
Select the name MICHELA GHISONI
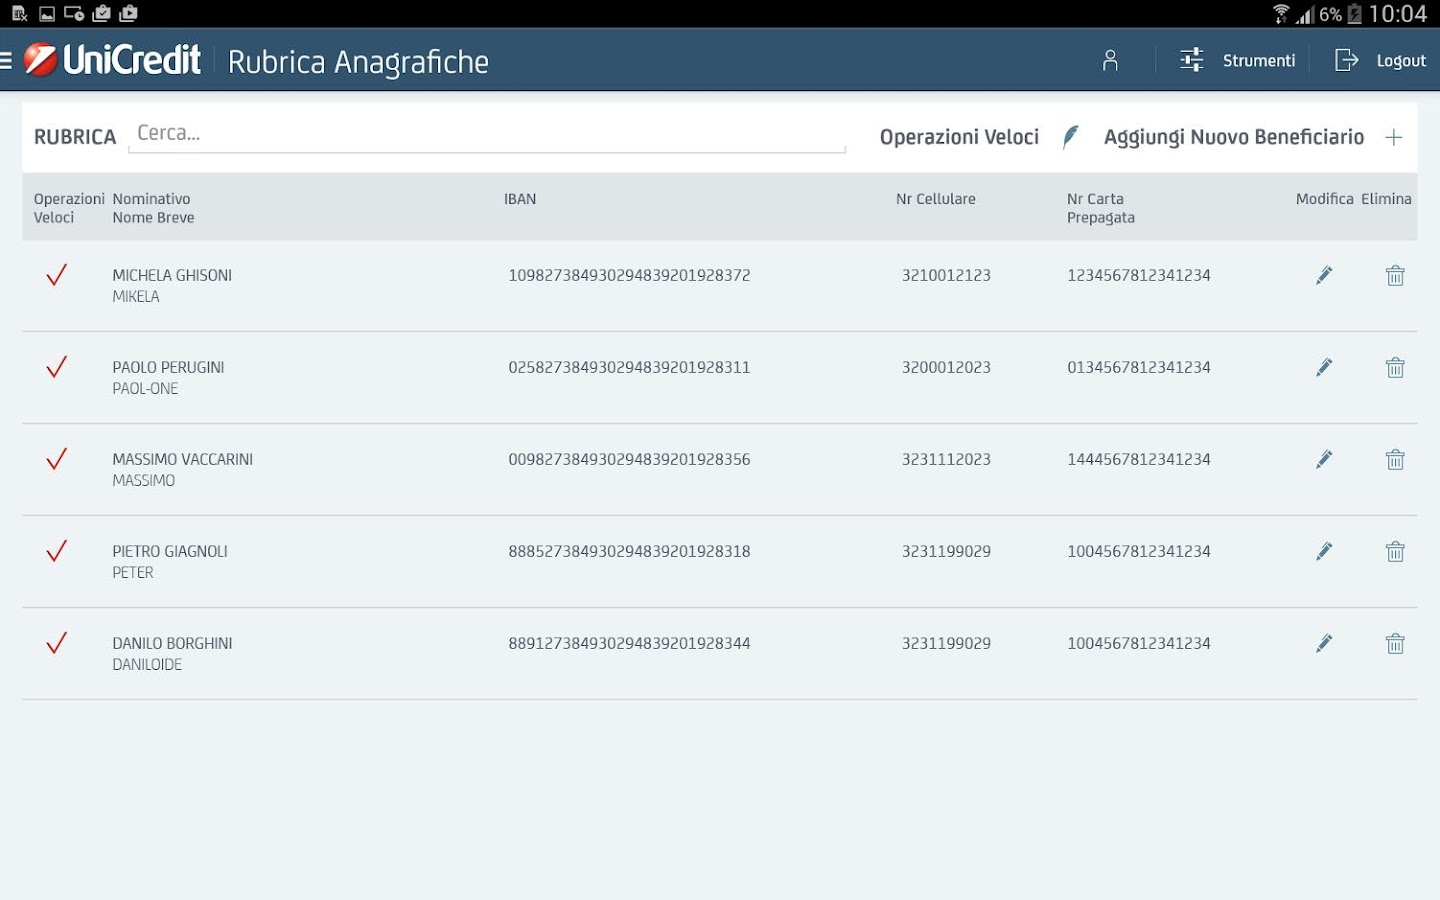pos(172,275)
